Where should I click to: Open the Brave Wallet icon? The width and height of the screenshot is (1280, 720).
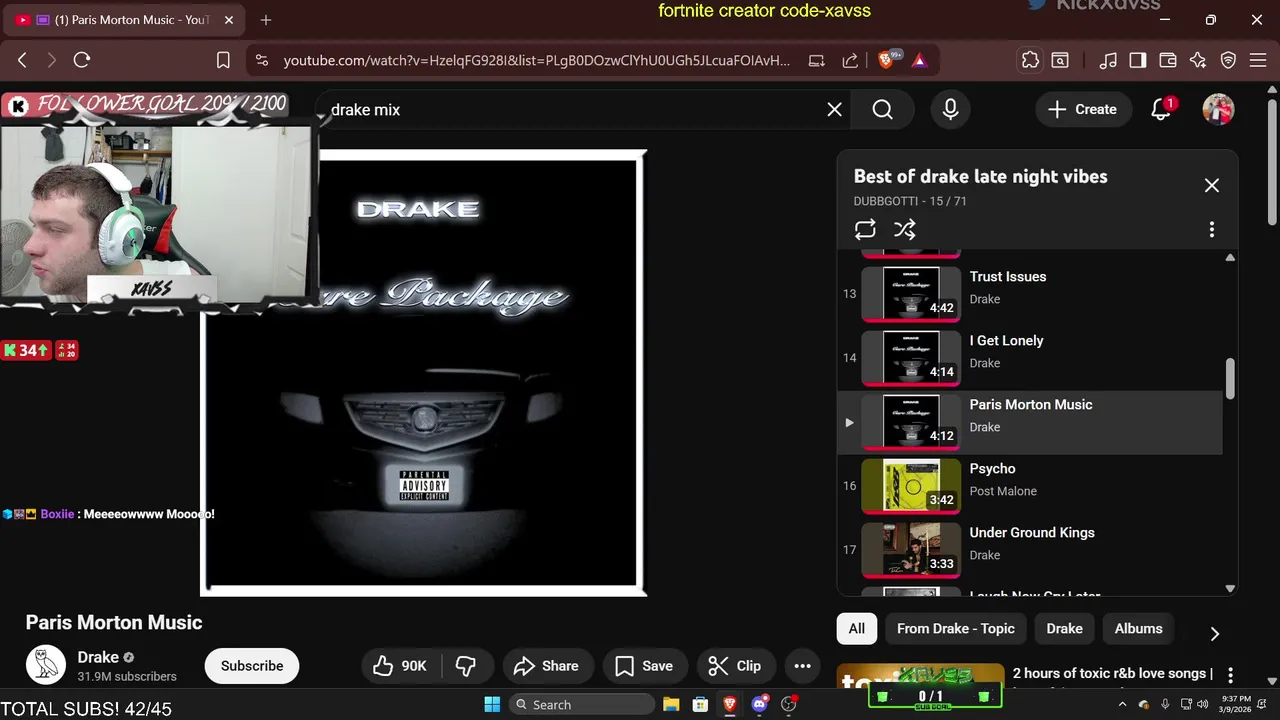[1168, 60]
